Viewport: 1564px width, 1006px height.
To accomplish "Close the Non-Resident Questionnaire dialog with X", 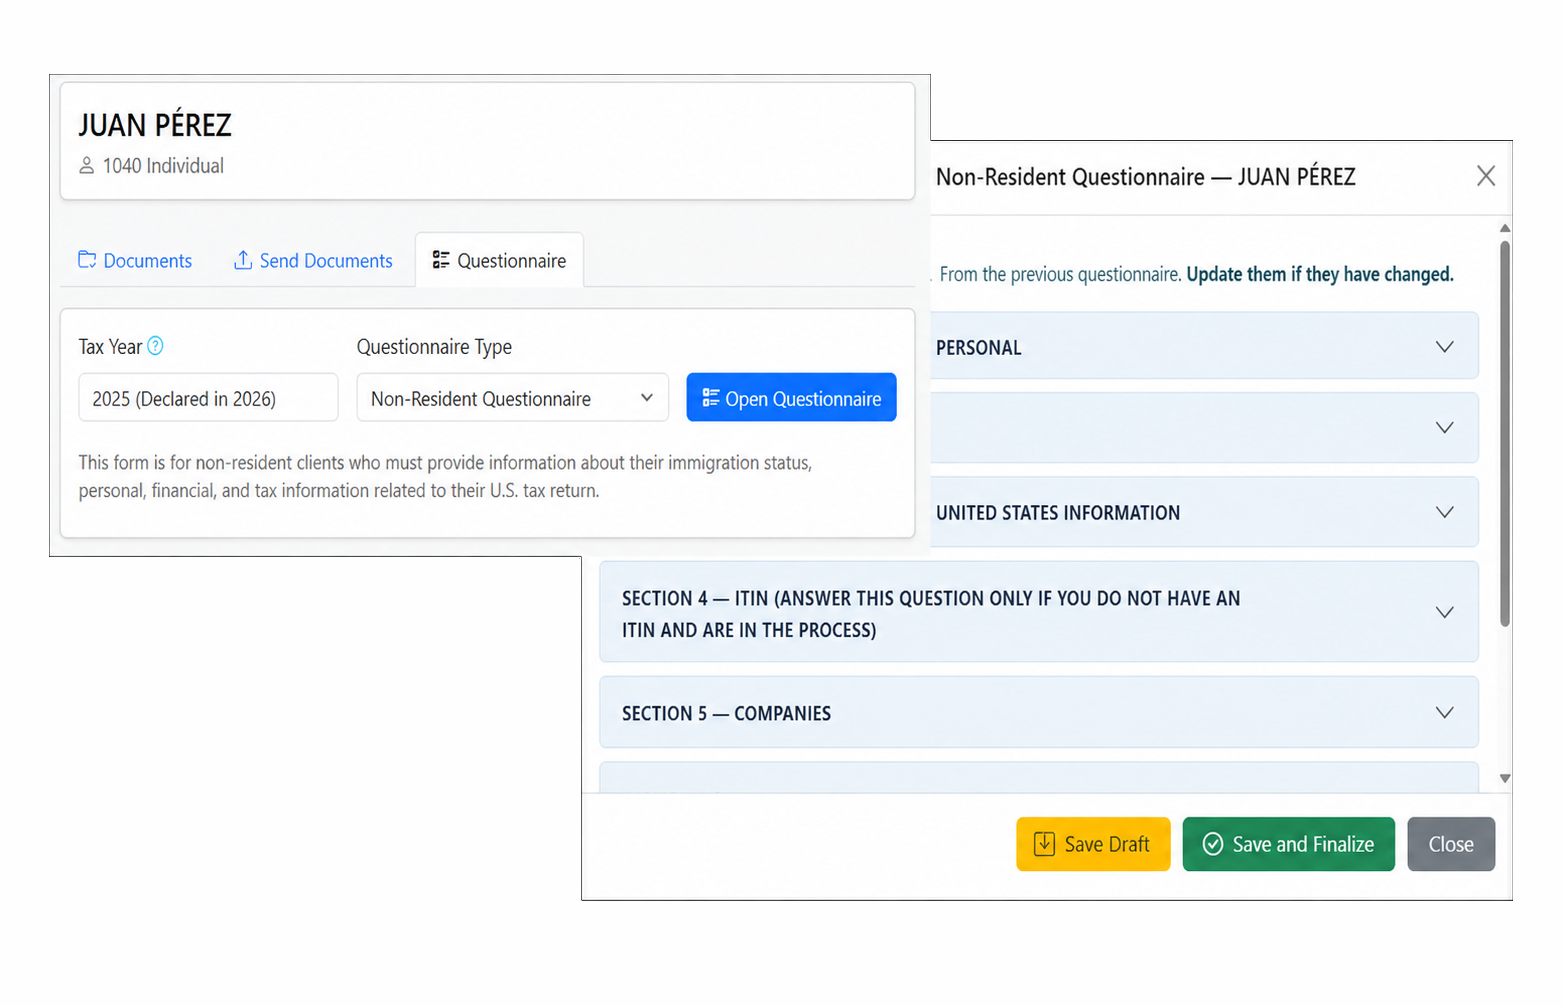I will (1486, 176).
